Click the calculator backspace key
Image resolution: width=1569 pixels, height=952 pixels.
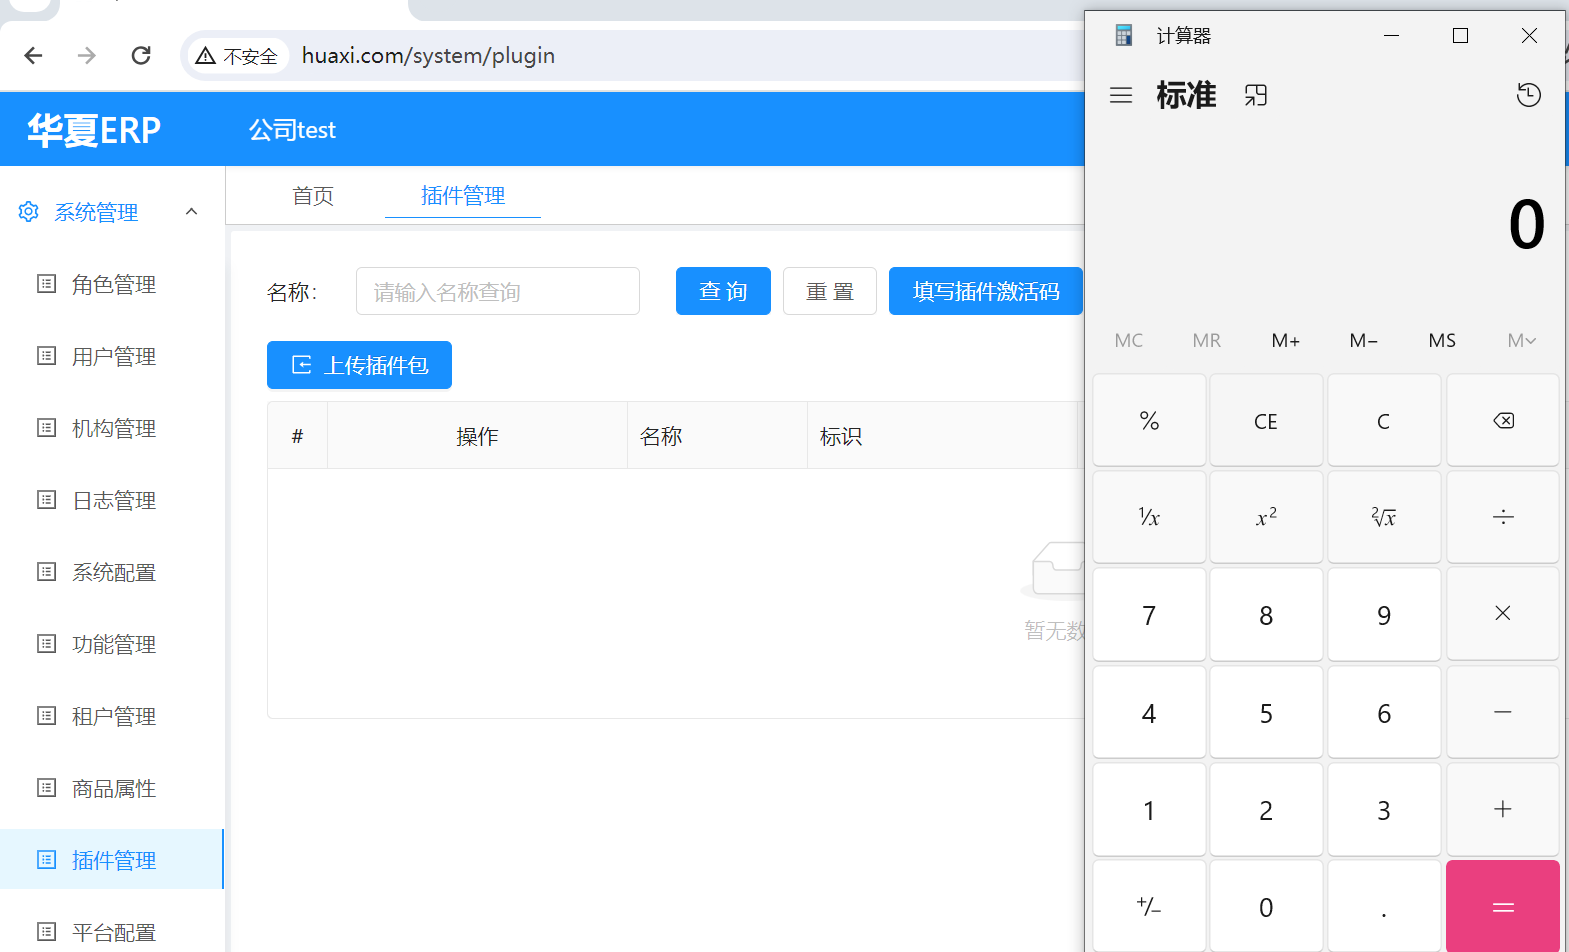click(x=1503, y=420)
